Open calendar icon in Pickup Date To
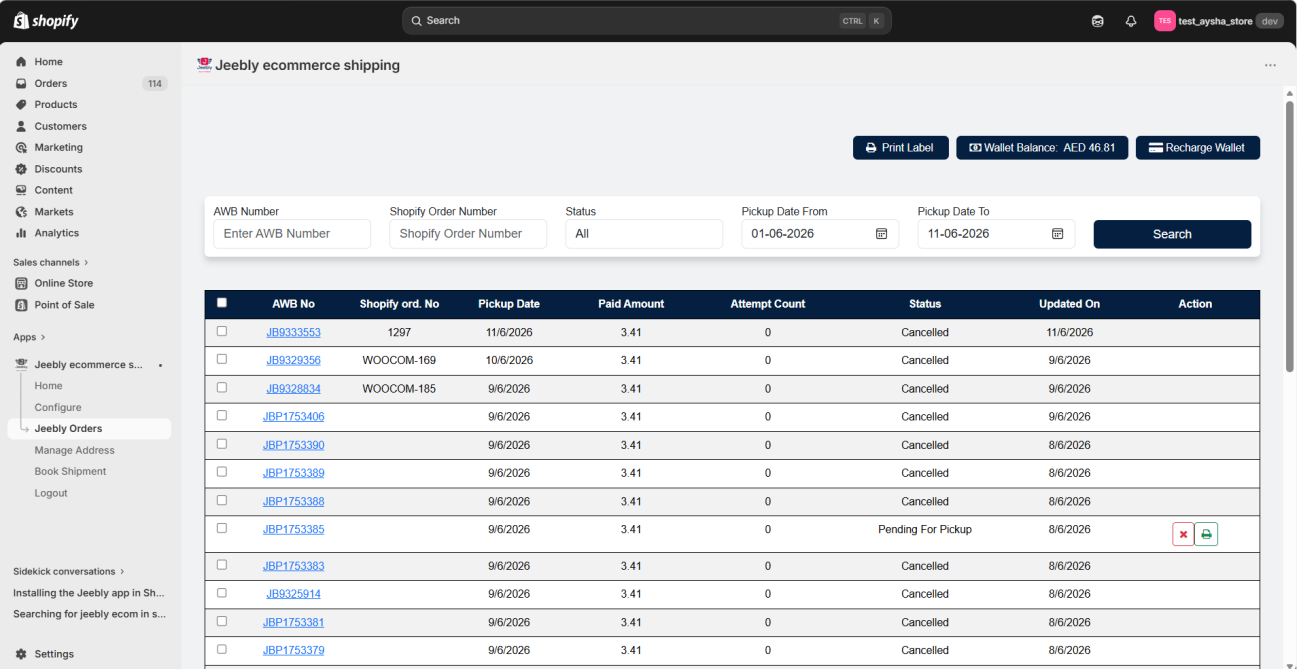Viewport: 1299px width, 669px height. (1057, 234)
